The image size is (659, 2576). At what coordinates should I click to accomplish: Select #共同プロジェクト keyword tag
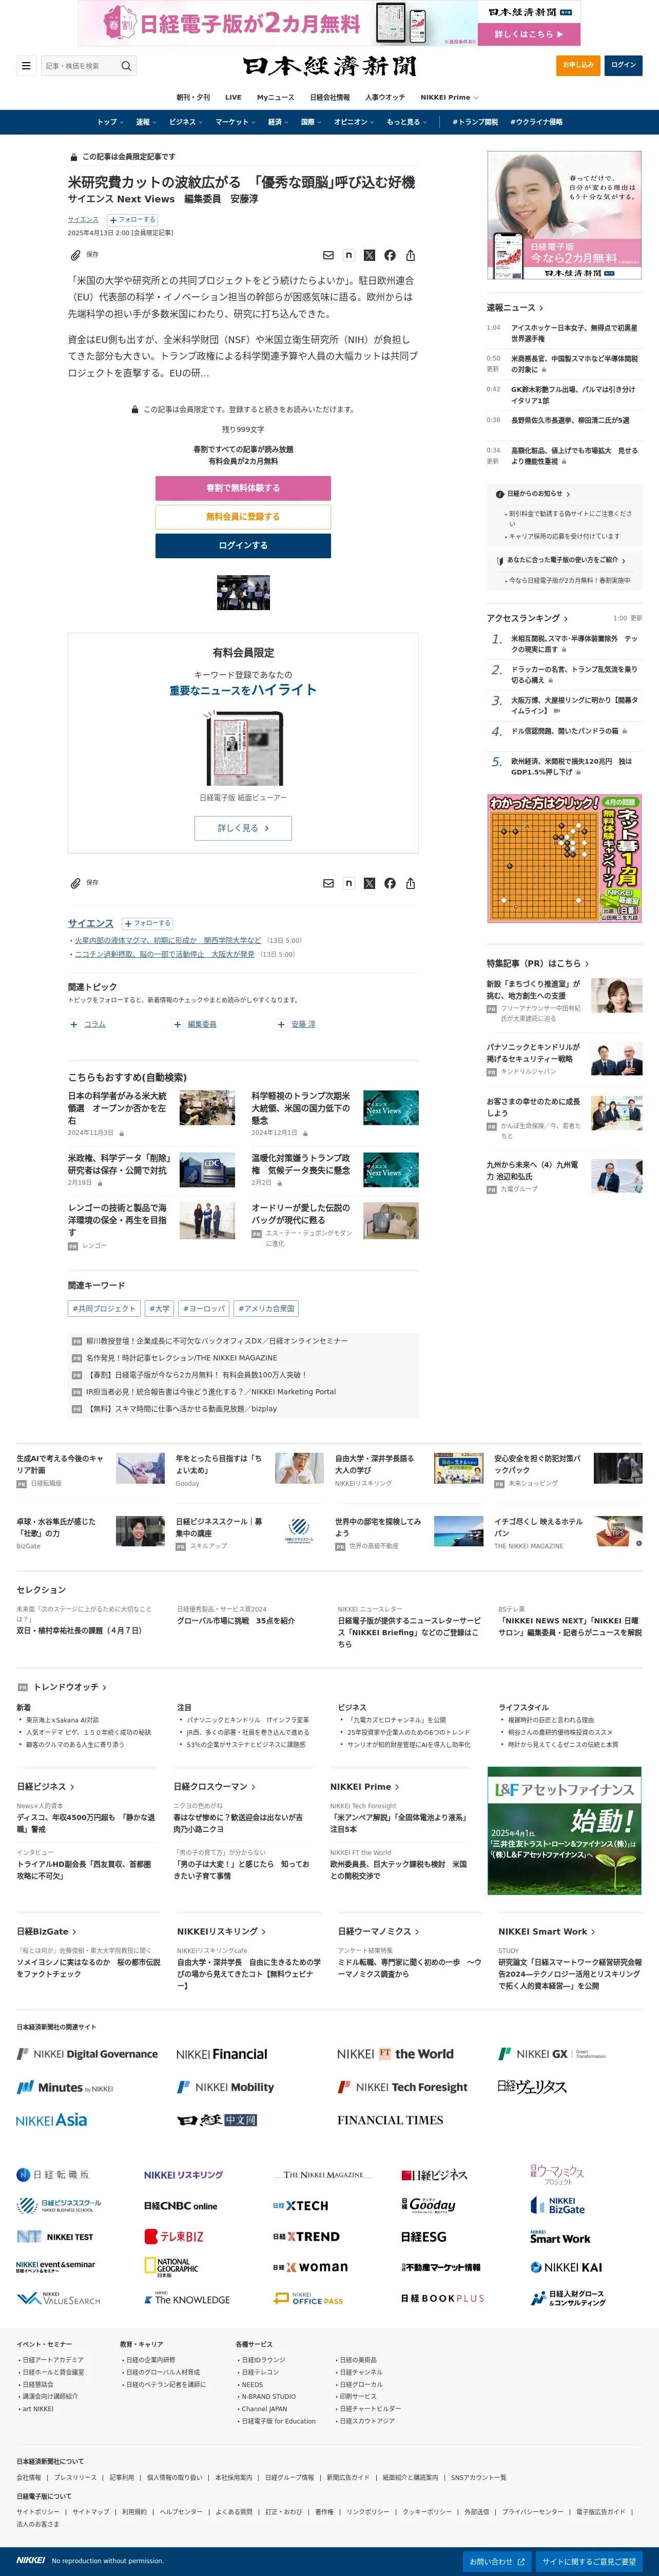[x=104, y=1308]
